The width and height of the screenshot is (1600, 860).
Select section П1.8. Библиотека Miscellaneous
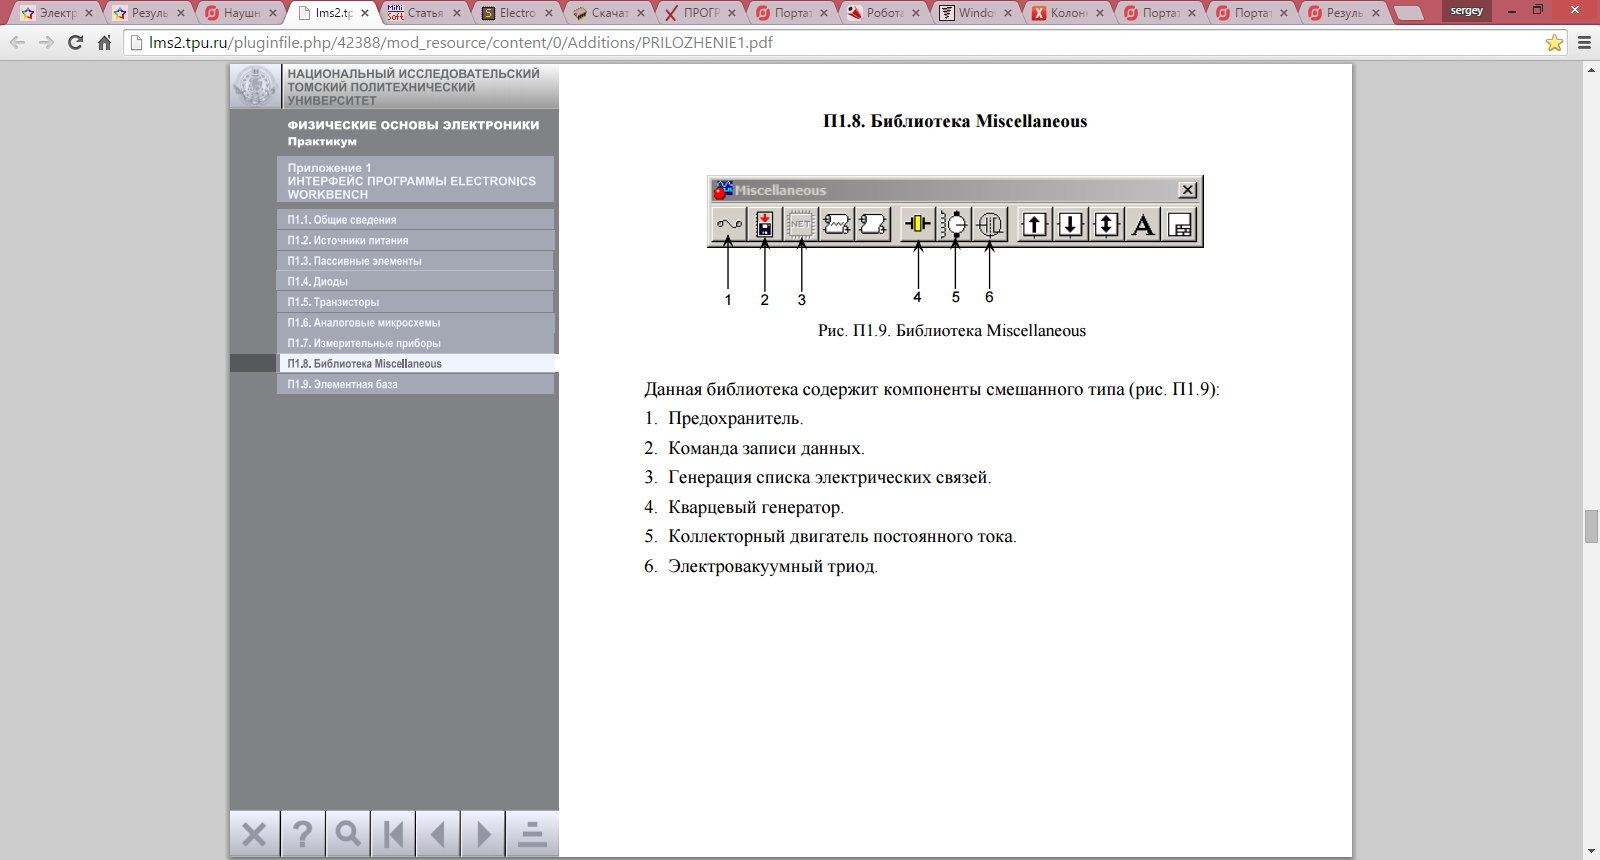(417, 363)
